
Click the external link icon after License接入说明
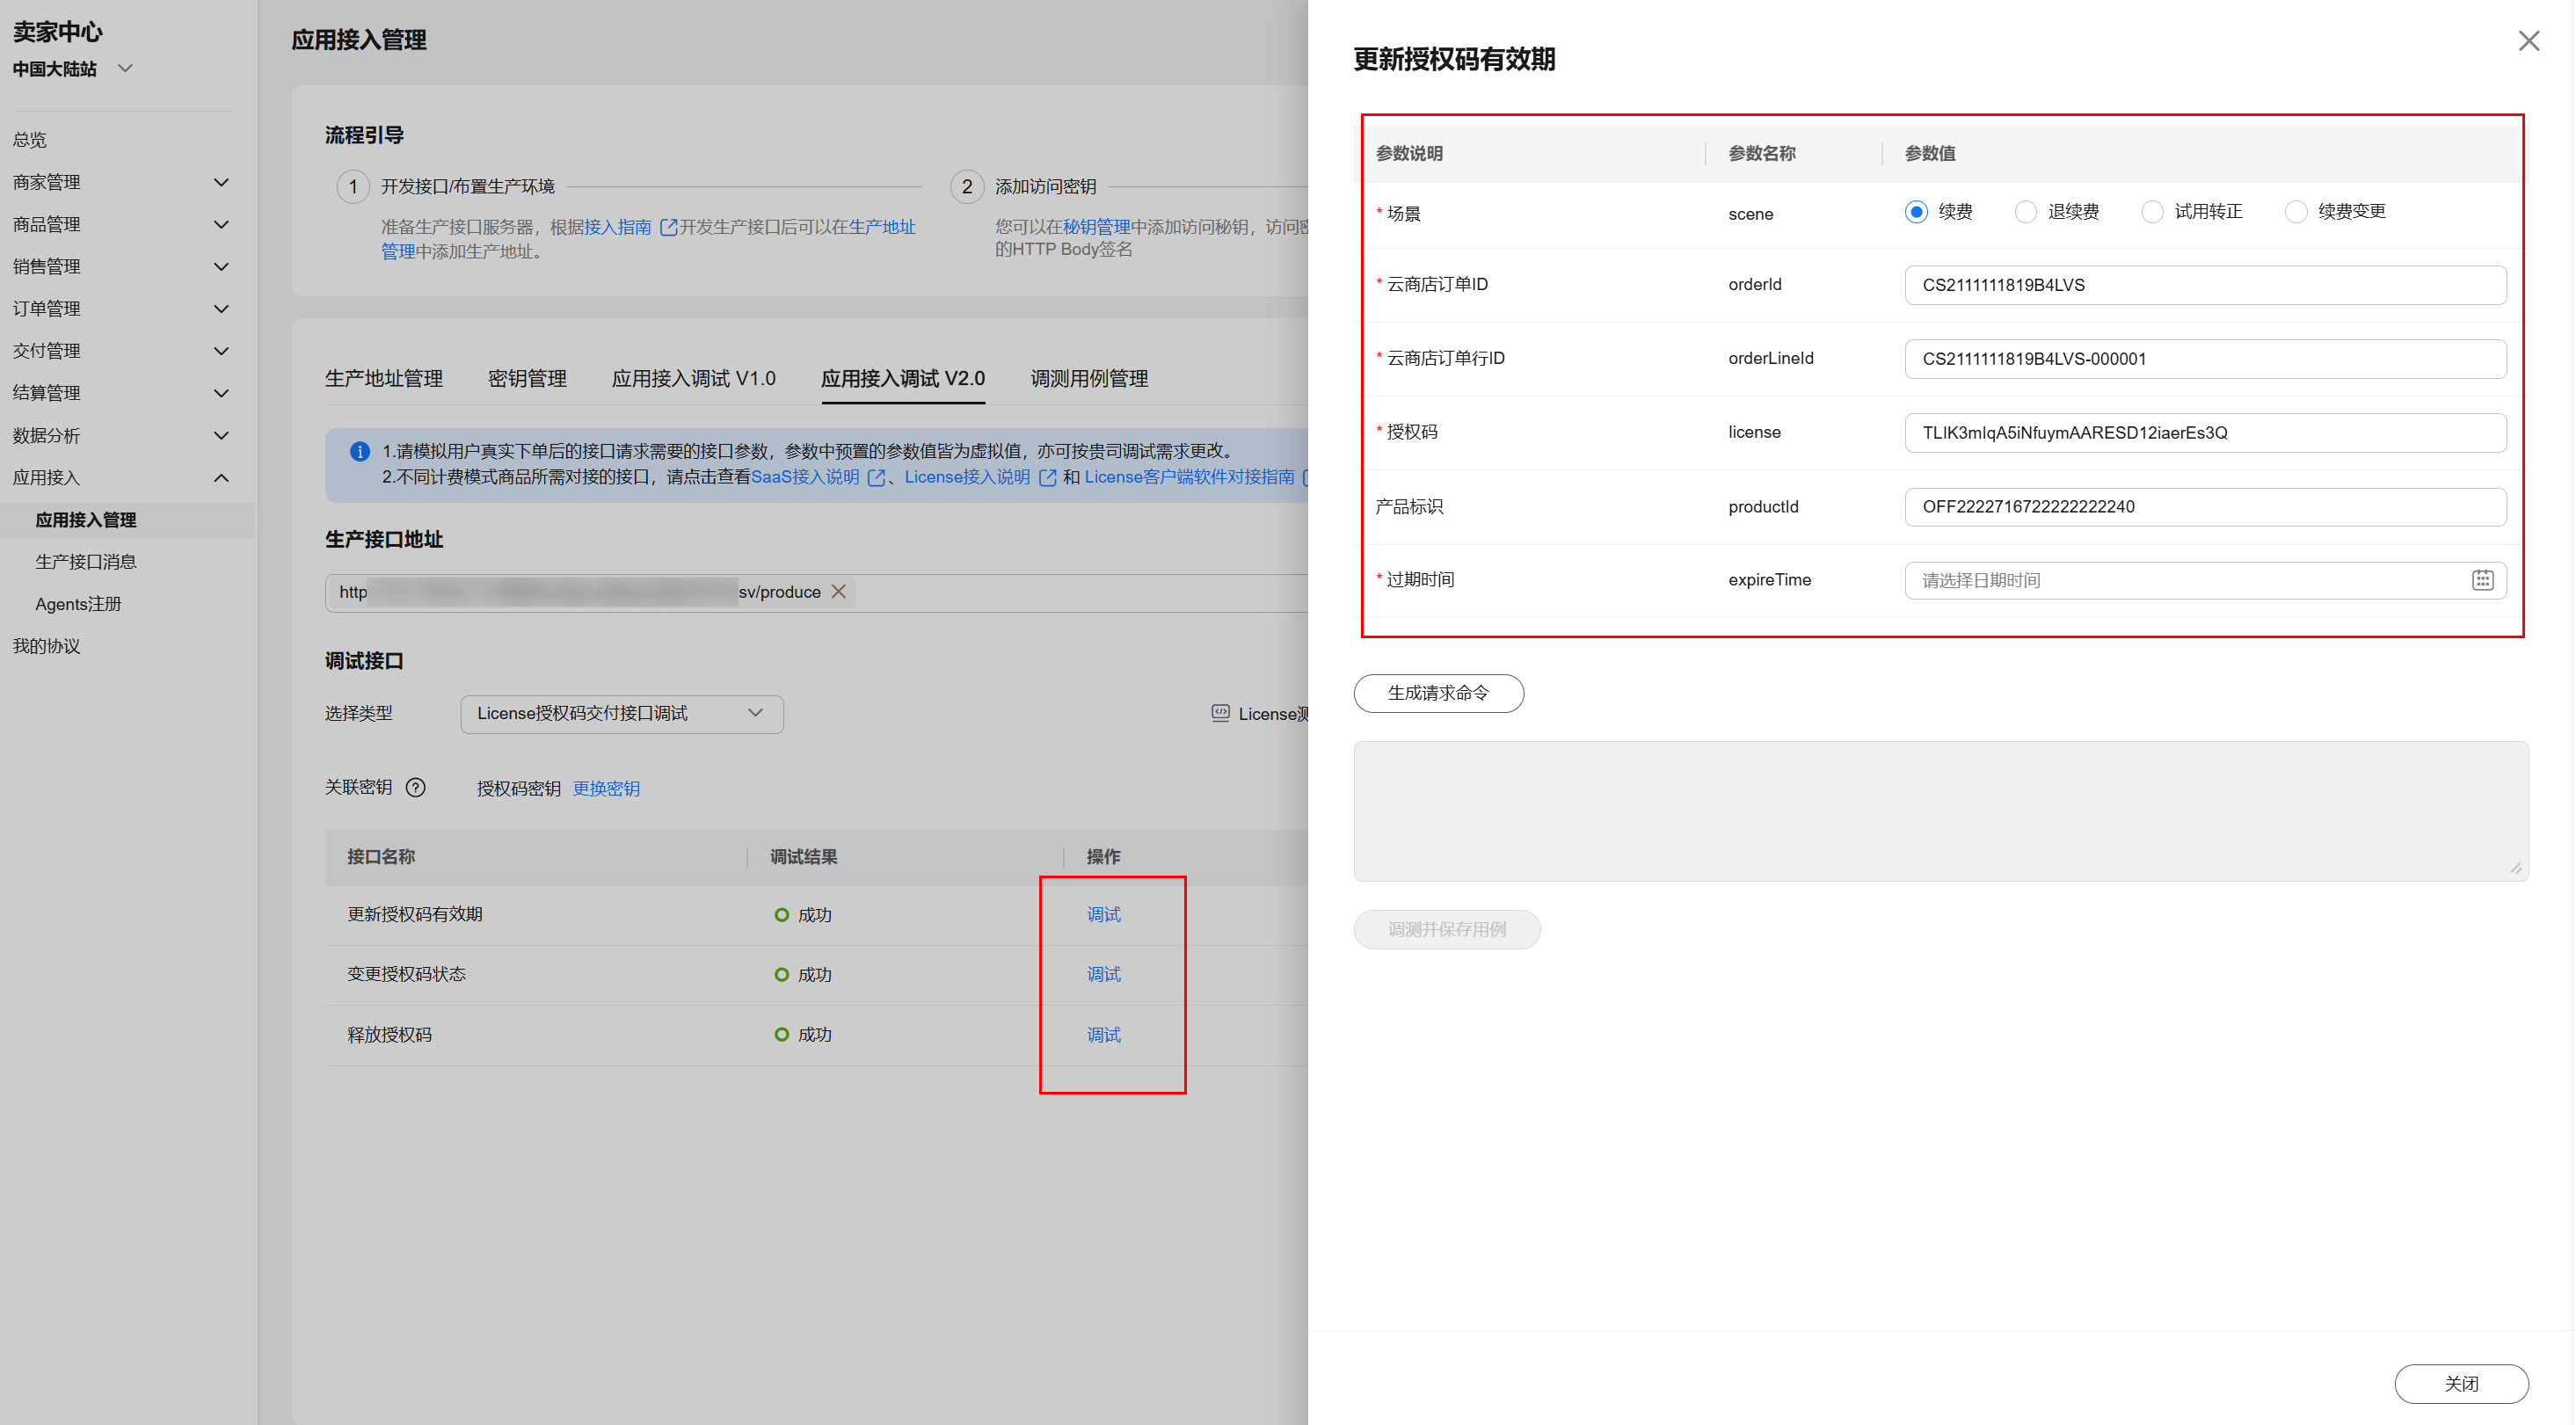pyautogui.click(x=1047, y=477)
